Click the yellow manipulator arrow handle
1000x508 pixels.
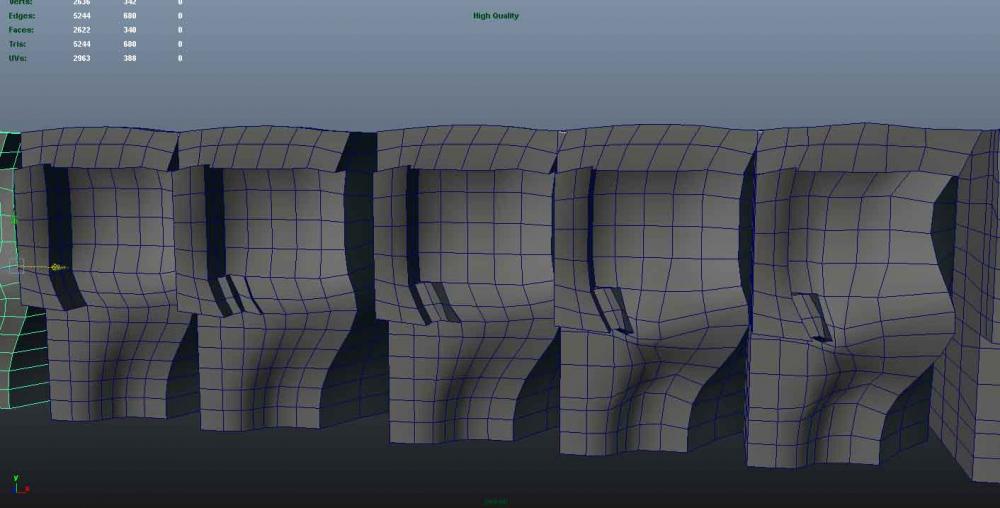[x=57, y=267]
